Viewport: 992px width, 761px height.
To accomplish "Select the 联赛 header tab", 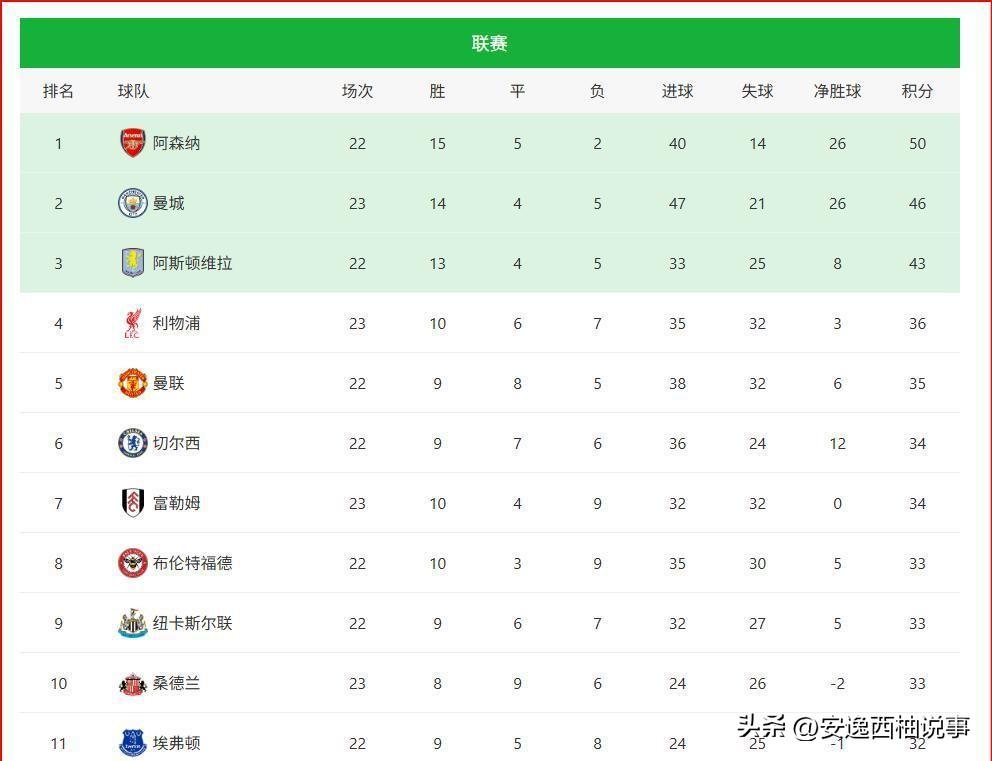I will [x=490, y=43].
